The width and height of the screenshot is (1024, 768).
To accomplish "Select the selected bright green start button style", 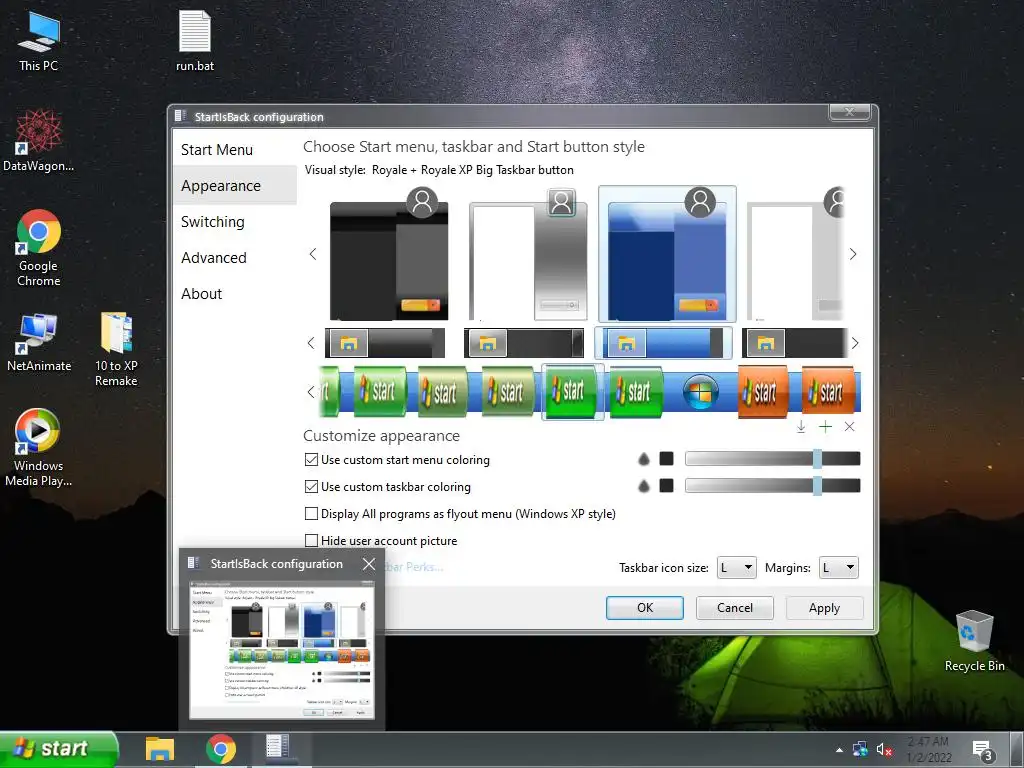I will tap(573, 391).
